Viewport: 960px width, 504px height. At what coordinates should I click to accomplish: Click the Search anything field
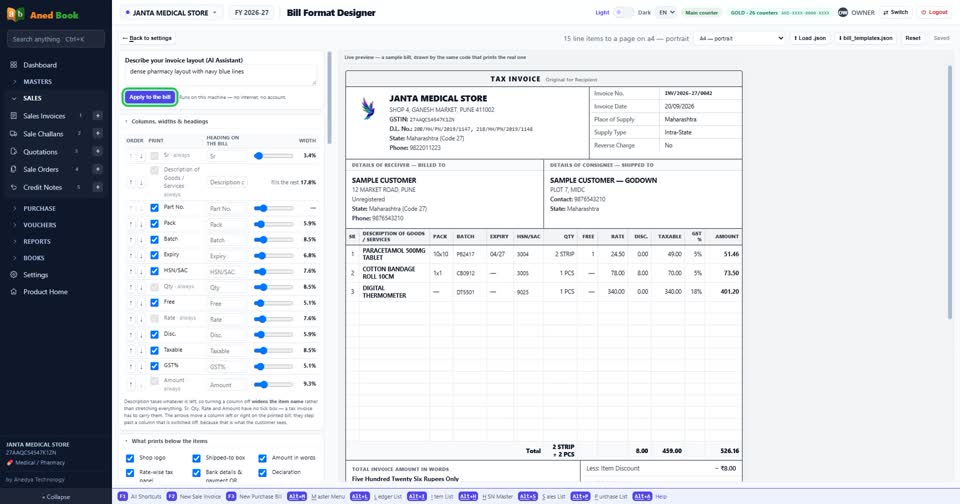(56, 39)
